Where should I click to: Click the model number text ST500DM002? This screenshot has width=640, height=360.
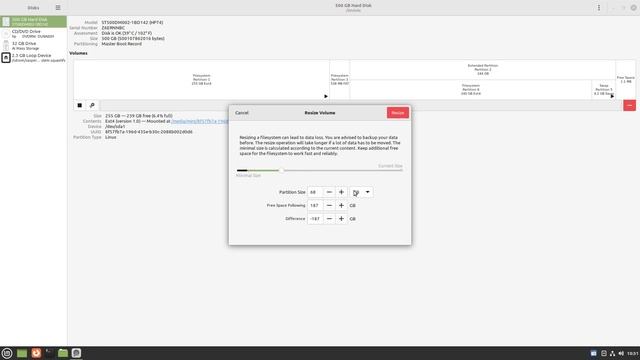point(132,22)
